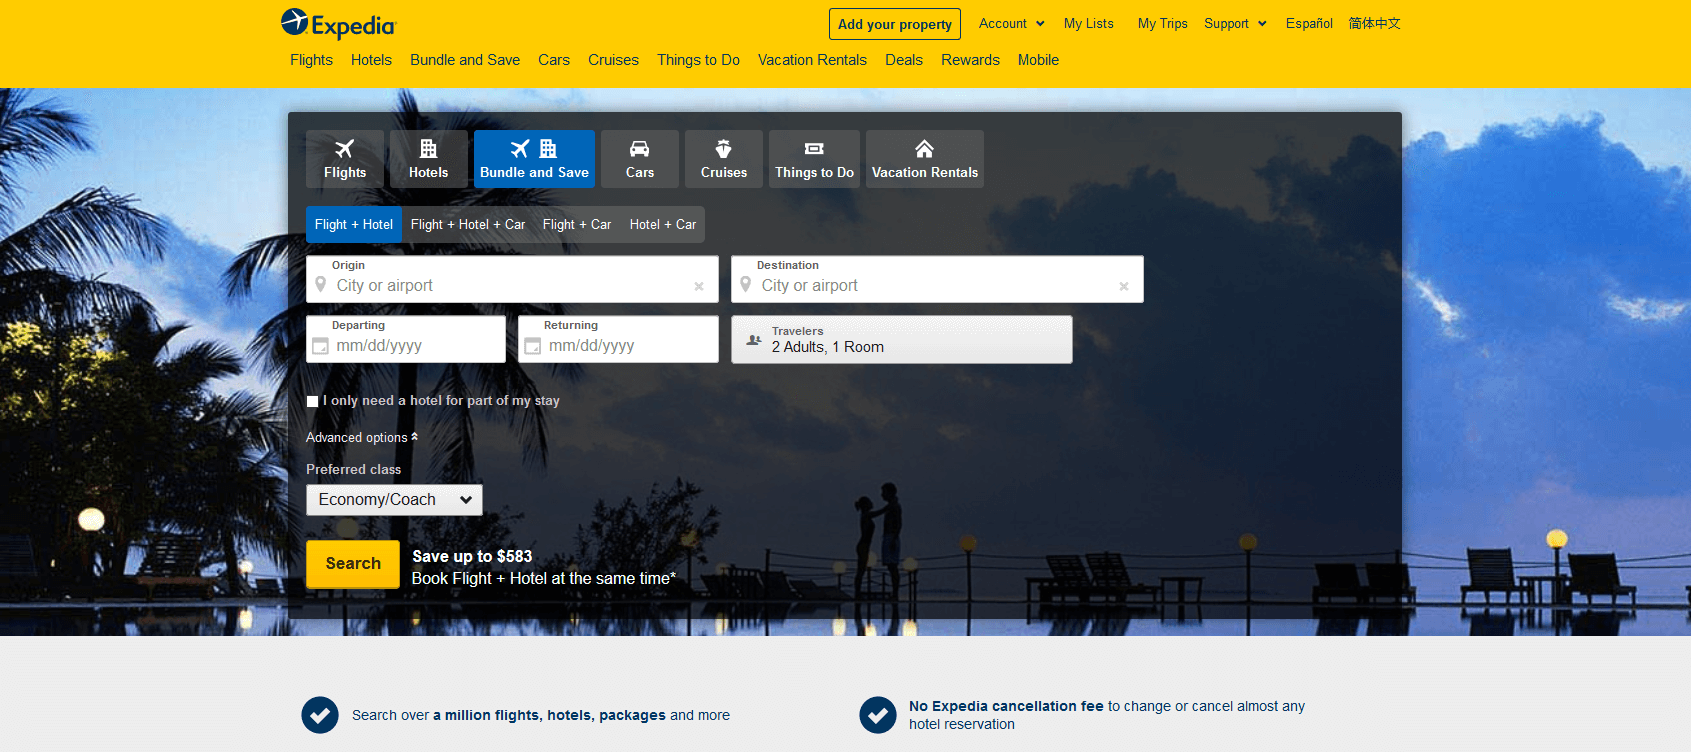Click the Destination City or airport field
The width and height of the screenshot is (1691, 752).
tap(937, 279)
